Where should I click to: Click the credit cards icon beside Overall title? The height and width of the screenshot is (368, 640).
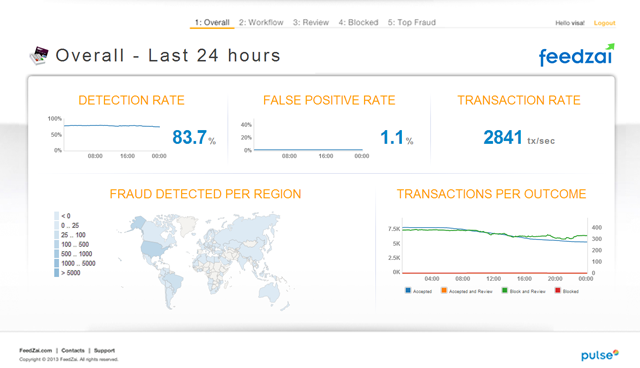39,55
